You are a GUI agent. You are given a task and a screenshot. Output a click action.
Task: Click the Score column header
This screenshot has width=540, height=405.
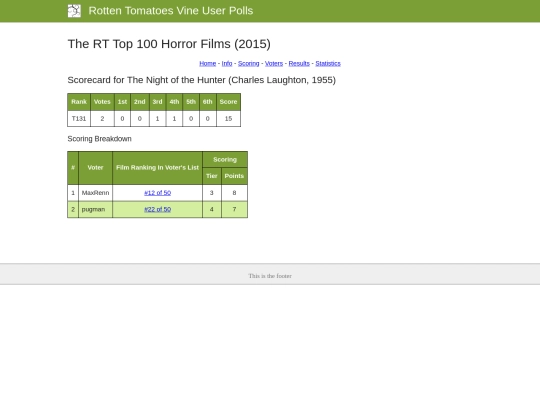pos(228,102)
